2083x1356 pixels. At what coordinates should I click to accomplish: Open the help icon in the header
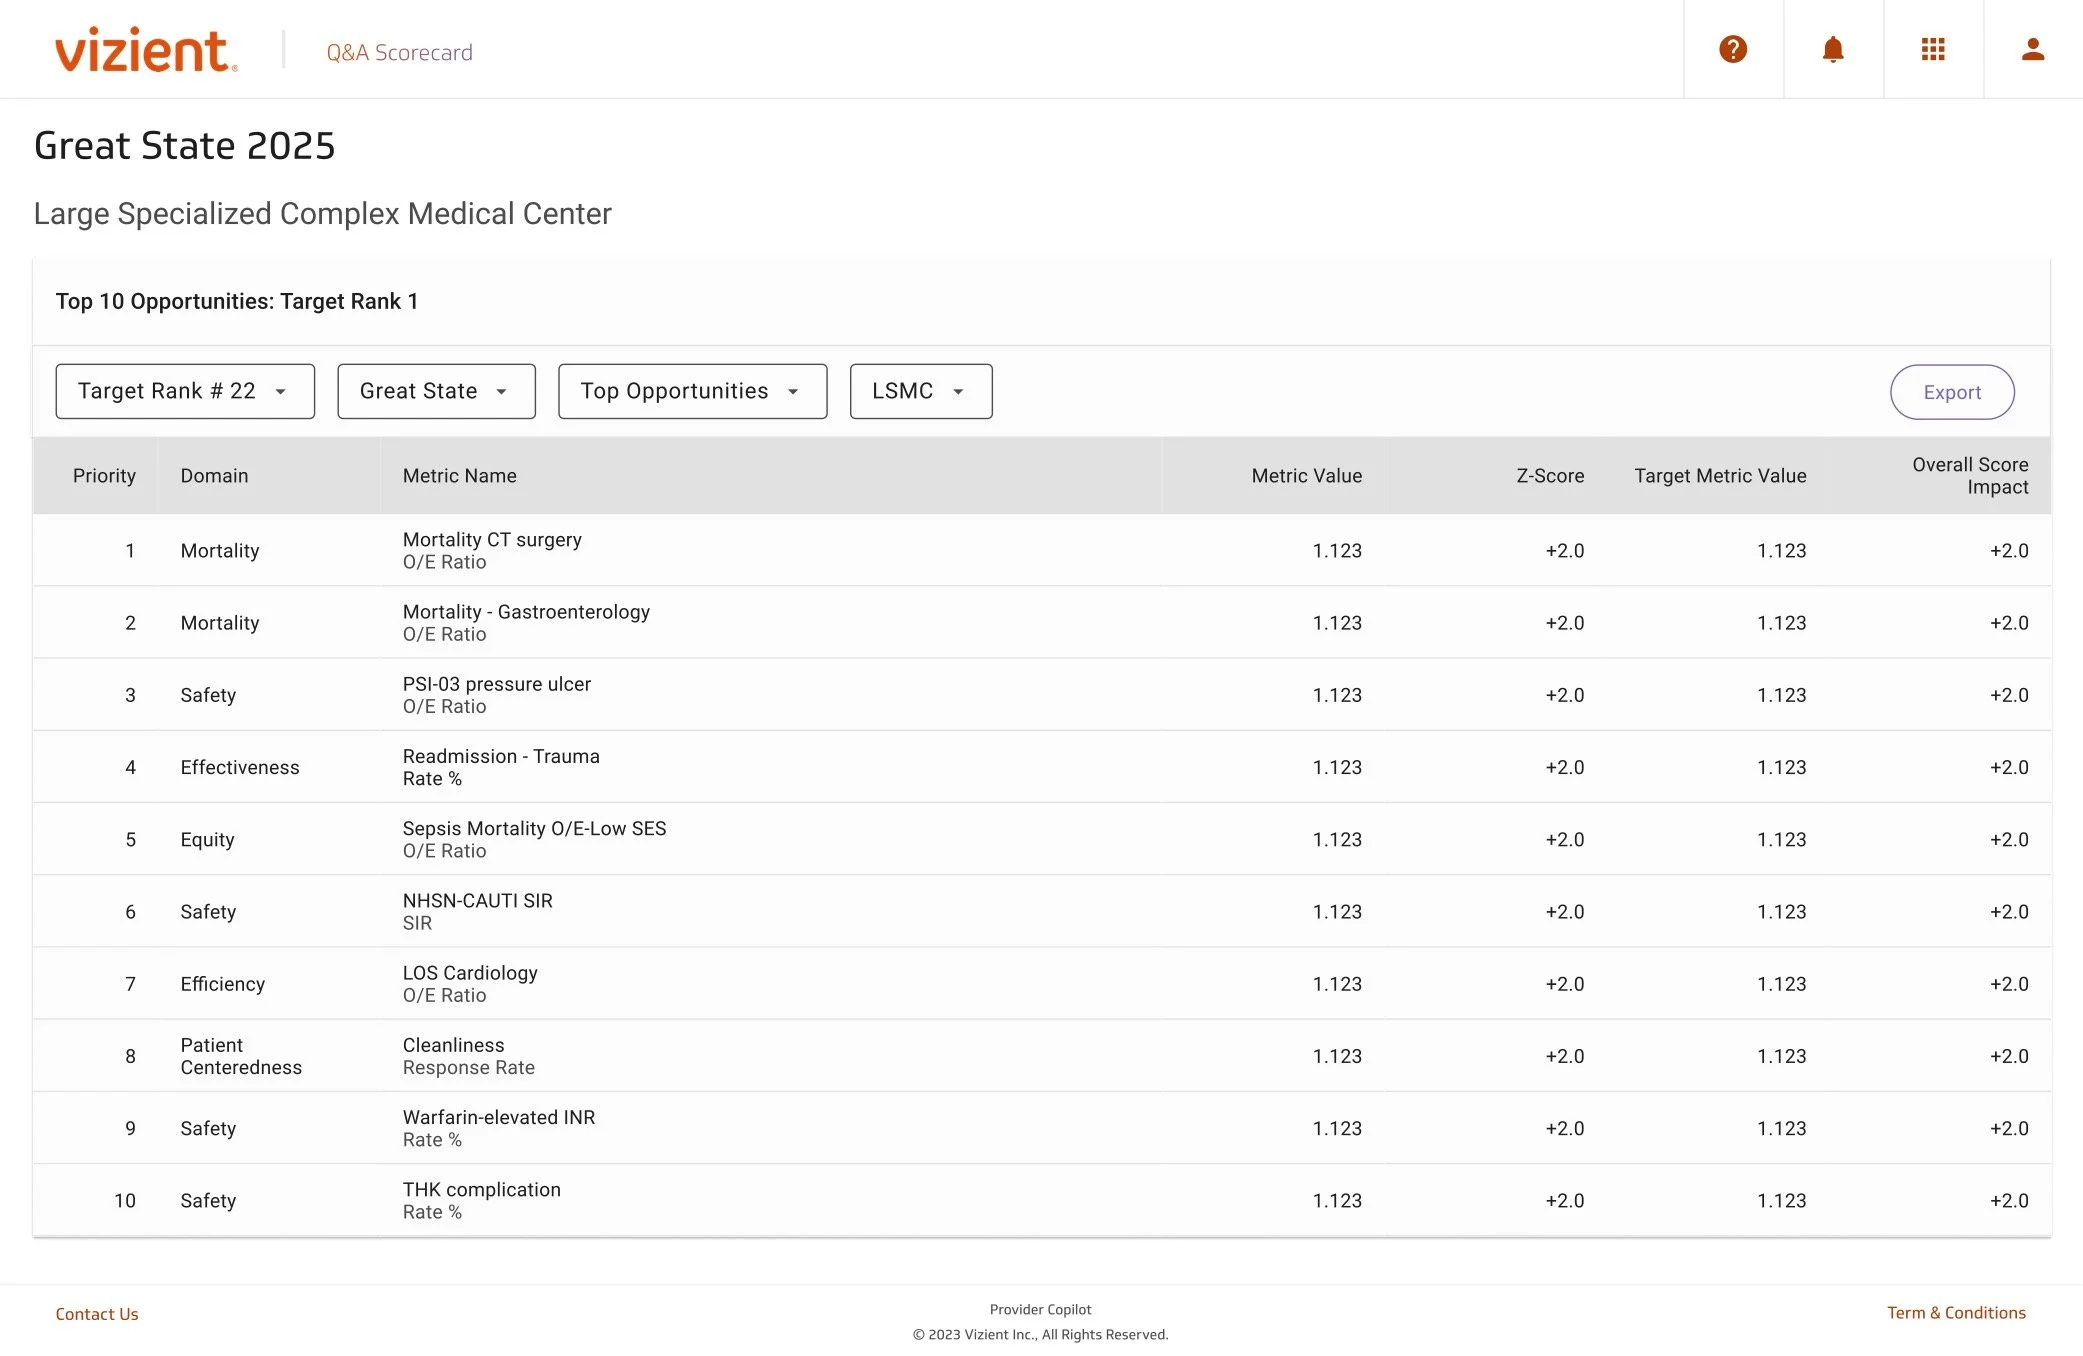click(1734, 48)
